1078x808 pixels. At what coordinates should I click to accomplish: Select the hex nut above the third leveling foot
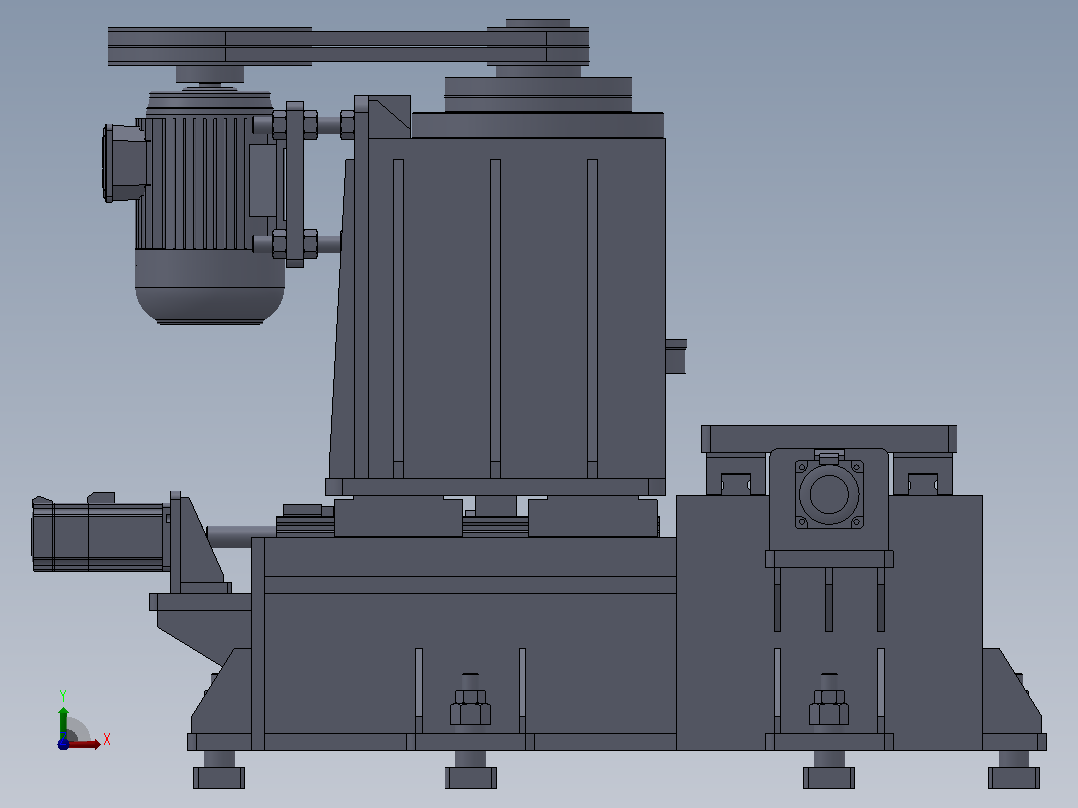coord(829,708)
